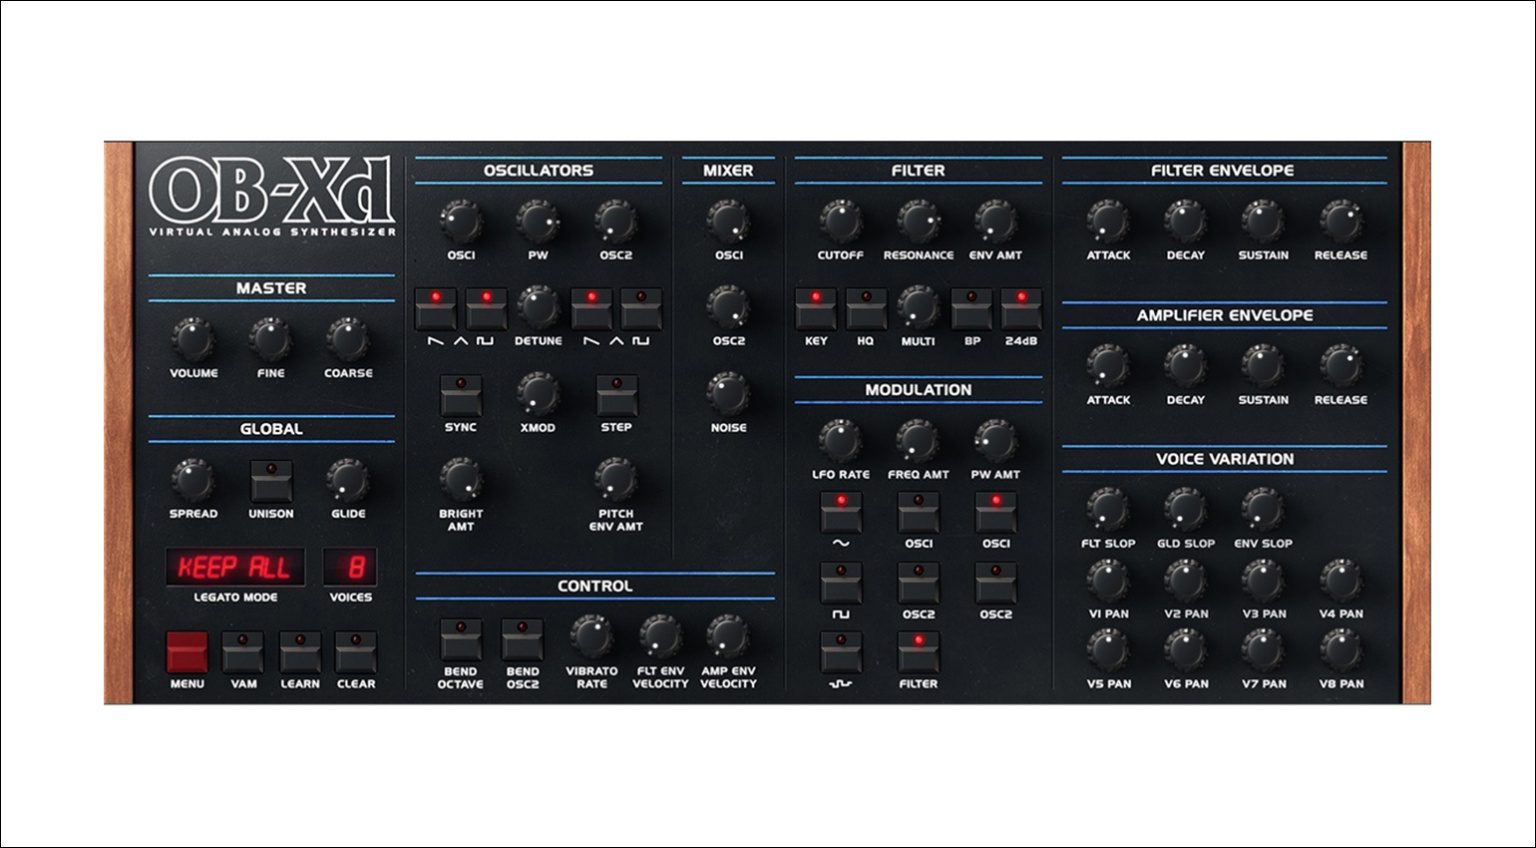Choose the square LFO shape in Modulation

(x=841, y=584)
